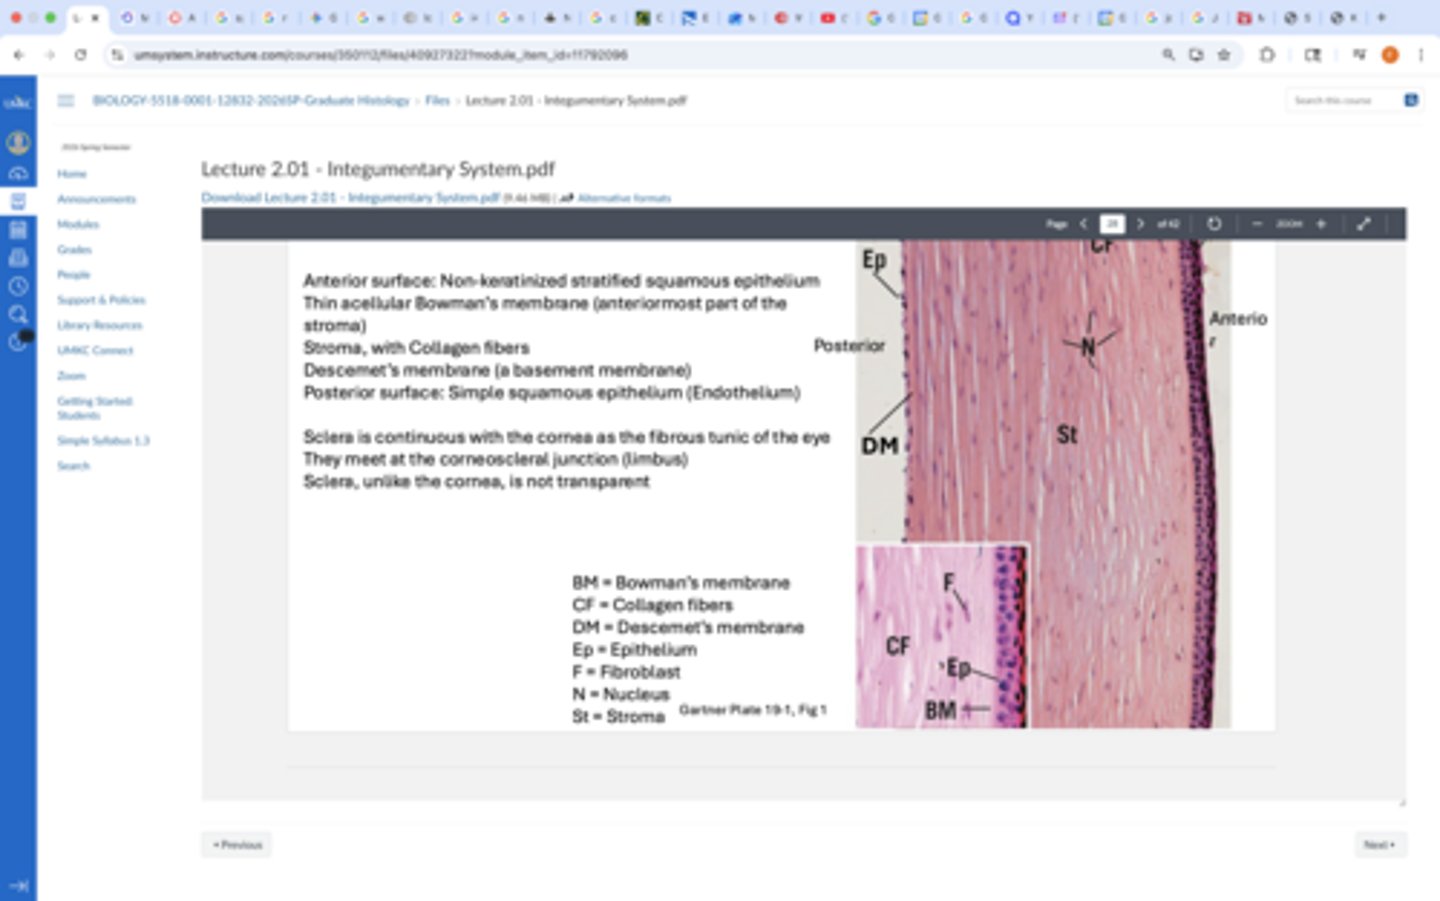The image size is (1440, 901).
Task: Open the People course link
Action: coord(73,274)
